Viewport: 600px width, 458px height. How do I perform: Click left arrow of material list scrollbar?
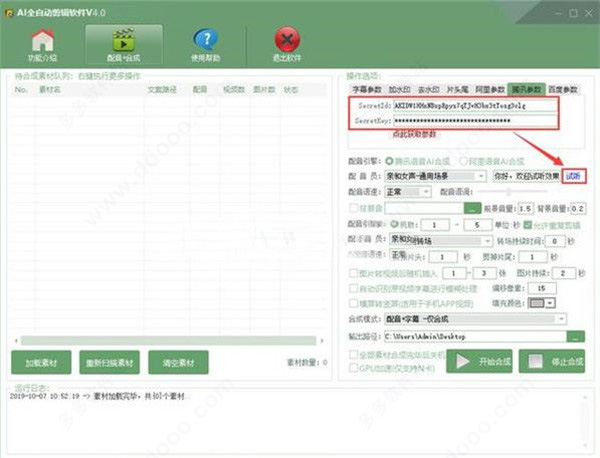pos(16,341)
